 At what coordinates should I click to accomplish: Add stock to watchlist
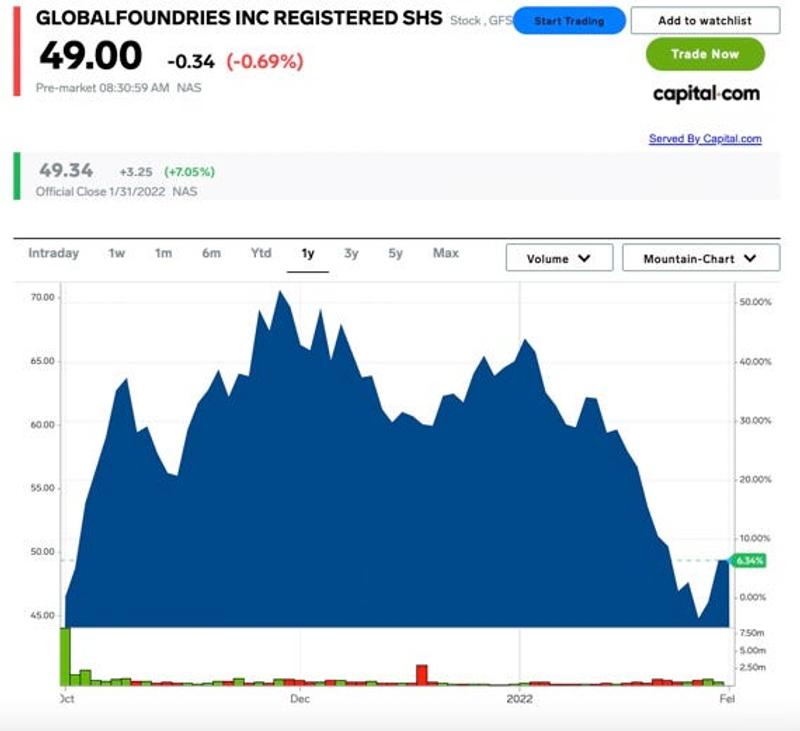(705, 21)
